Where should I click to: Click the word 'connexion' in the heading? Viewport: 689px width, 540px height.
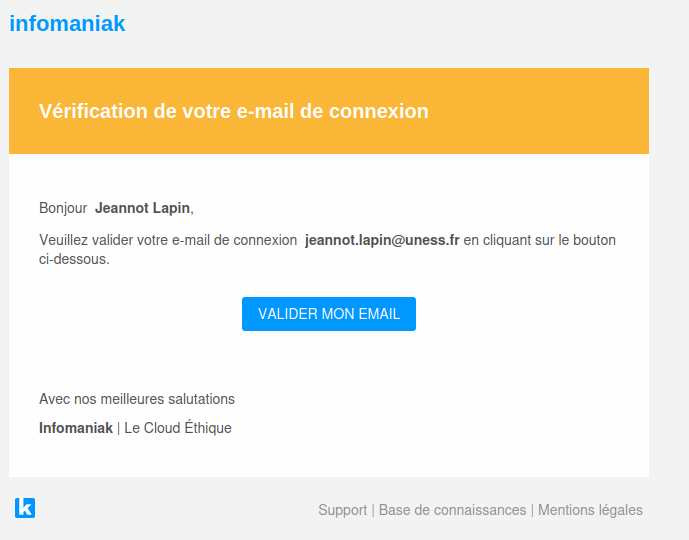(379, 111)
